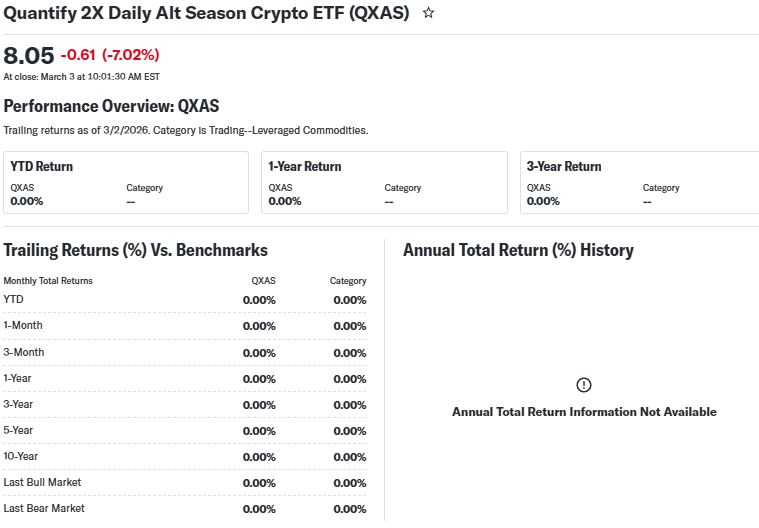This screenshot has width=759, height=528.
Task: Click the exclamation icon in Annual Return section
Action: (584, 385)
